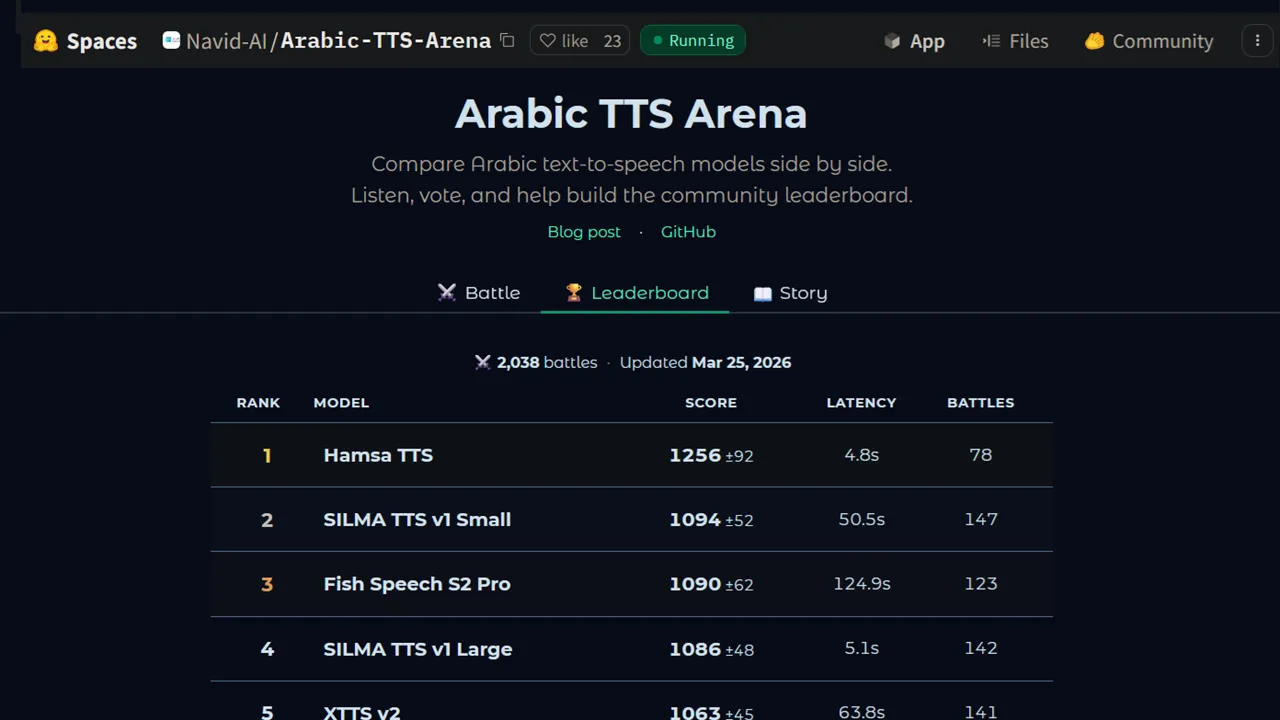Click the Running status badge
The height and width of the screenshot is (720, 1280).
(692, 40)
